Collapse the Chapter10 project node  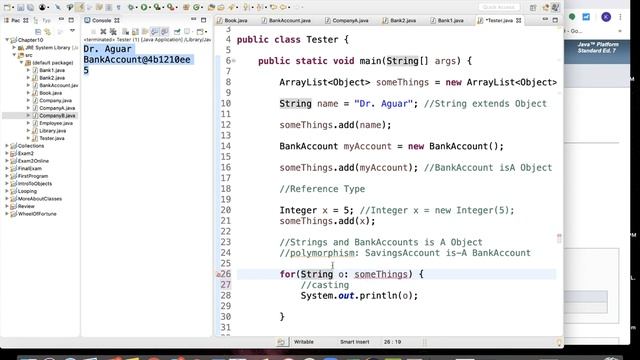(7, 40)
